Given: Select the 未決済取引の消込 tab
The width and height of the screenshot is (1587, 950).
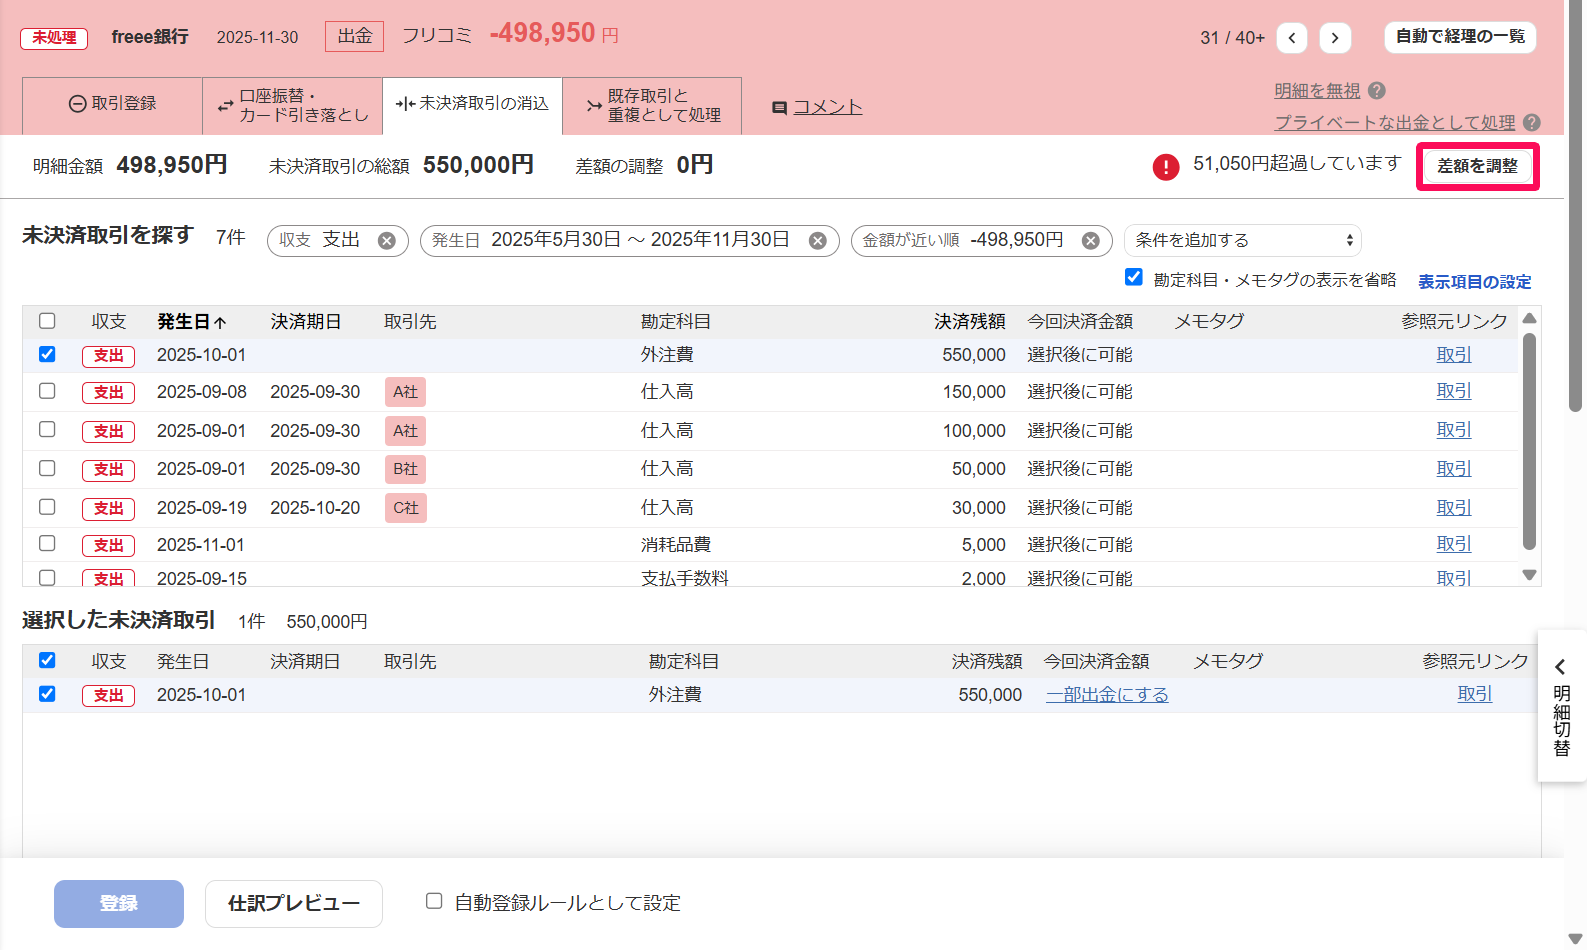Looking at the screenshot, I should pyautogui.click(x=472, y=104).
